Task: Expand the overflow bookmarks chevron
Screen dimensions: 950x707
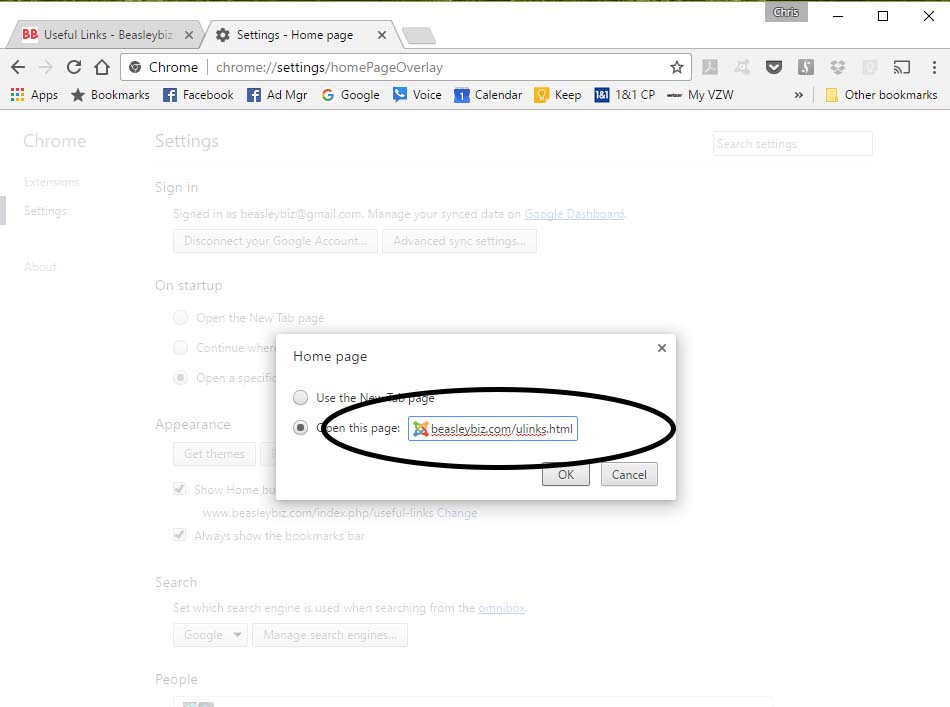Action: (798, 94)
